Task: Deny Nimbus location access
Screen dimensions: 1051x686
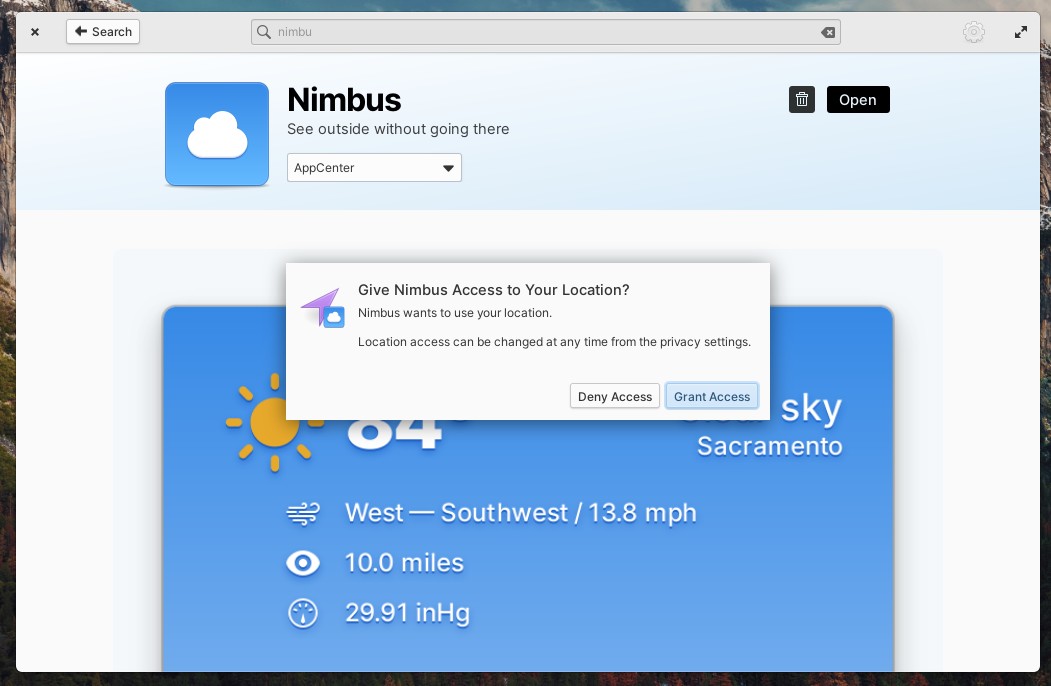Action: click(x=615, y=396)
